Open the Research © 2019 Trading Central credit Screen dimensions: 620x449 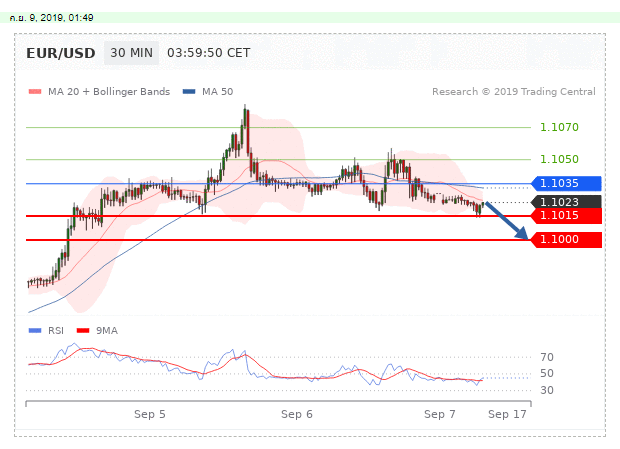[x=513, y=92]
